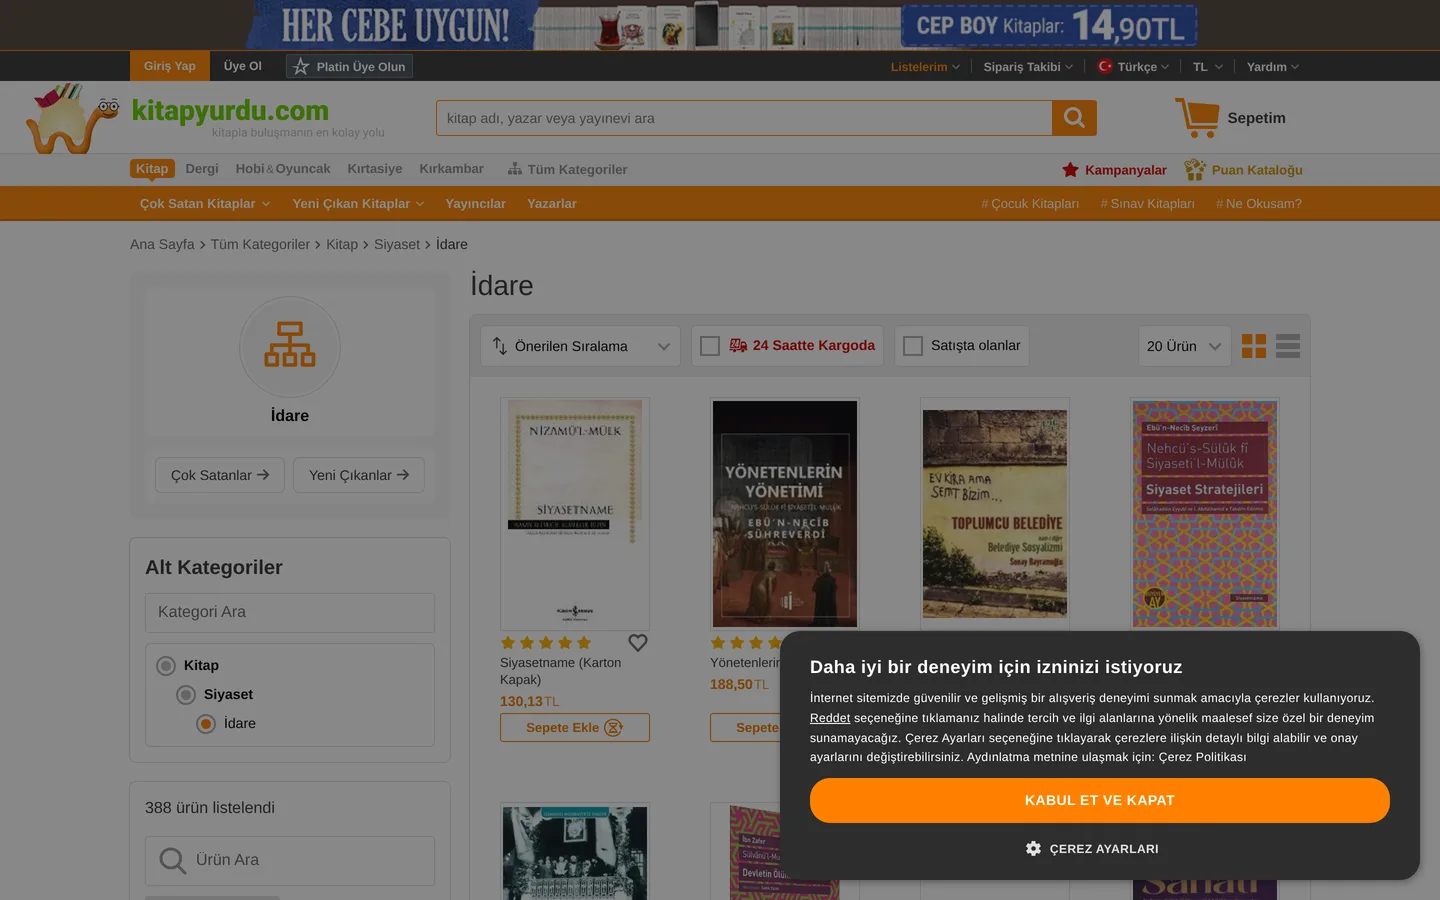Click the Turkish flag language icon
1440x900 pixels.
(x=1105, y=67)
